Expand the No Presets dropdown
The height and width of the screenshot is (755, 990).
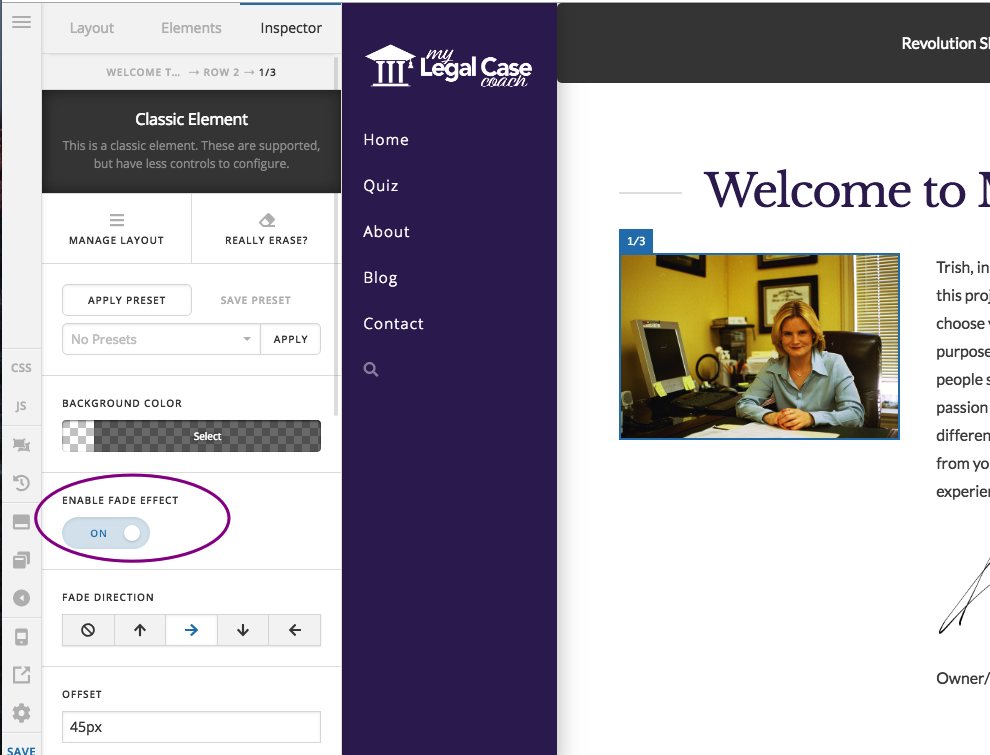(x=161, y=339)
